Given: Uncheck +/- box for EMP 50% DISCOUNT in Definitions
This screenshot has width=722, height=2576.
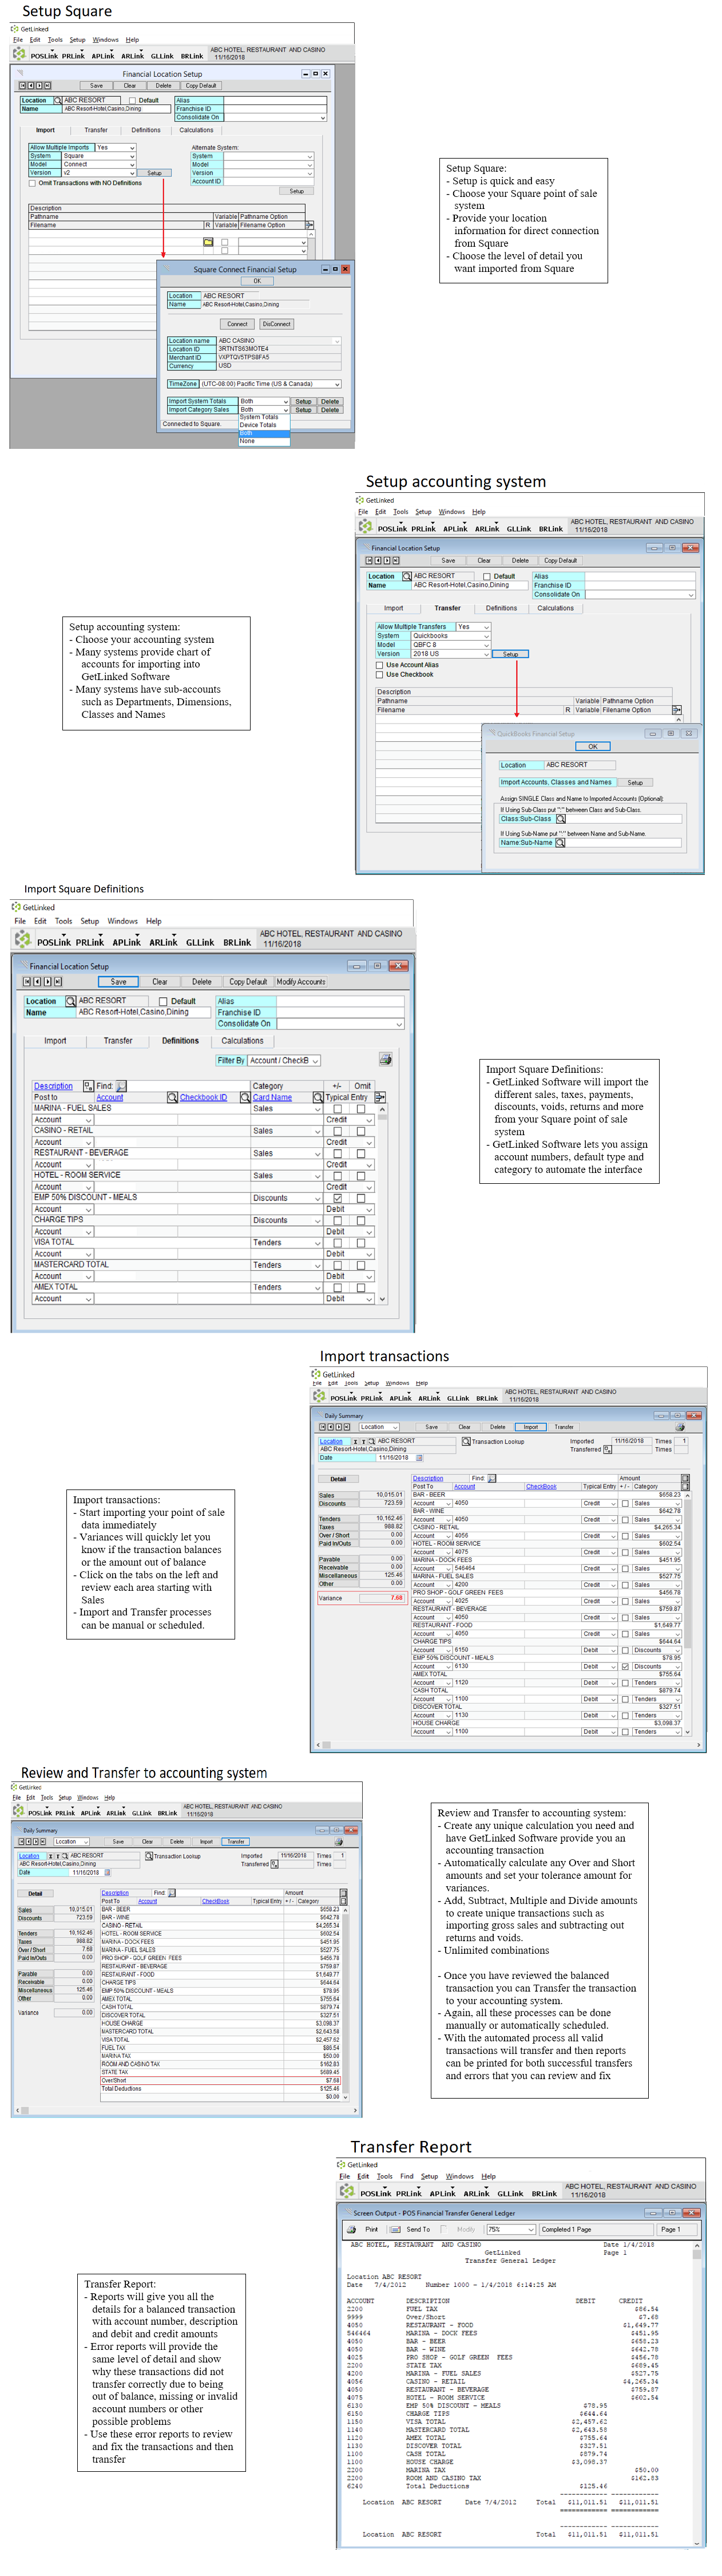Looking at the screenshot, I should pos(337,1198).
